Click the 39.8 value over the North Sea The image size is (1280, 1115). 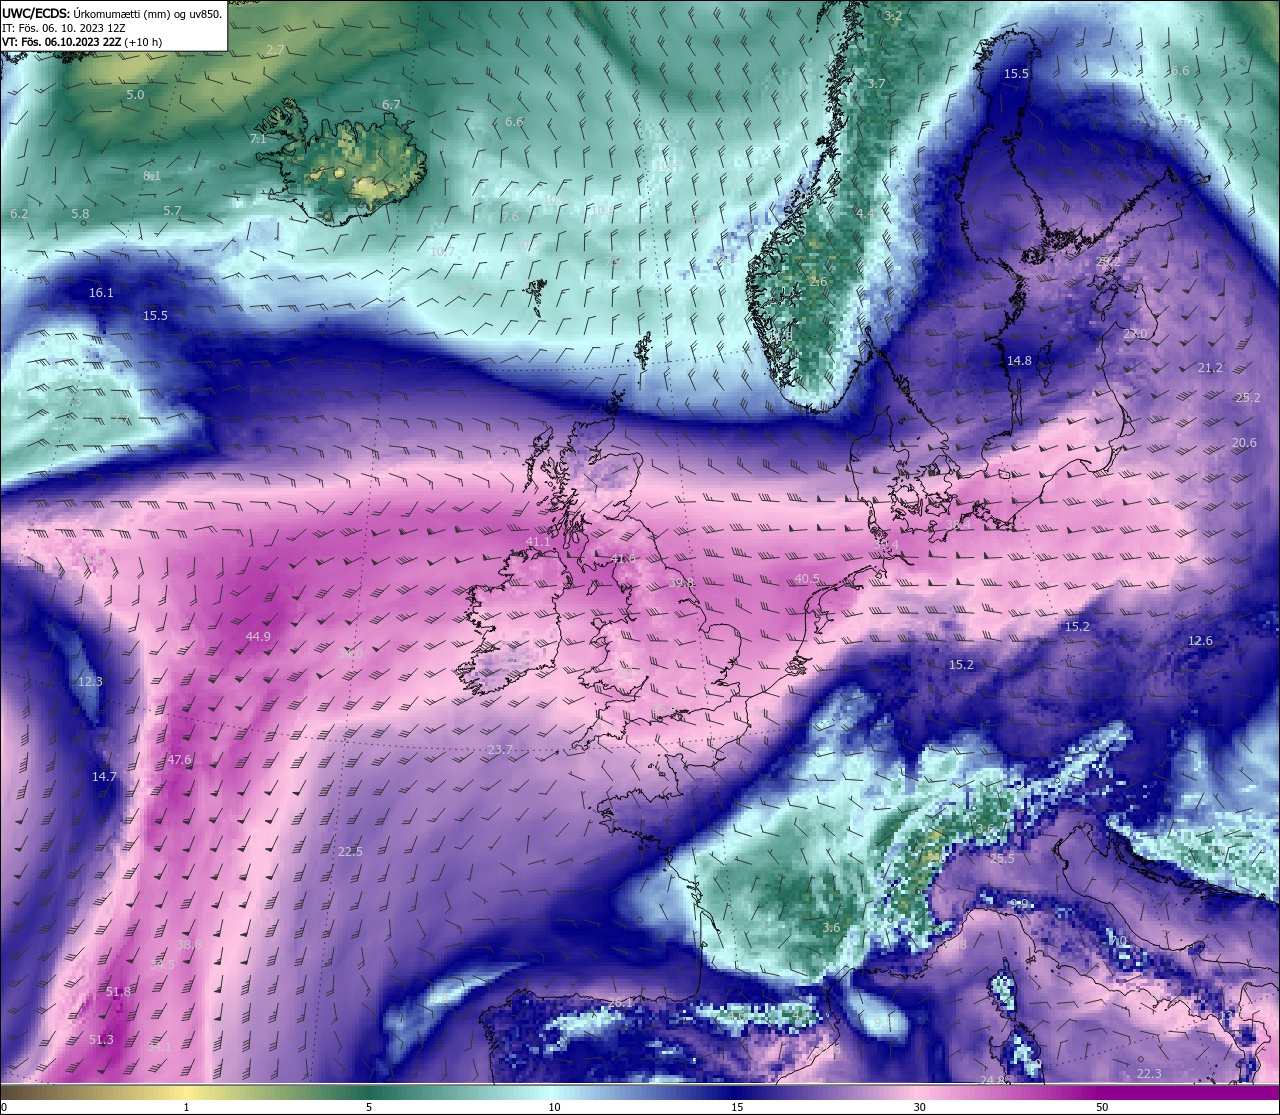coord(682,583)
